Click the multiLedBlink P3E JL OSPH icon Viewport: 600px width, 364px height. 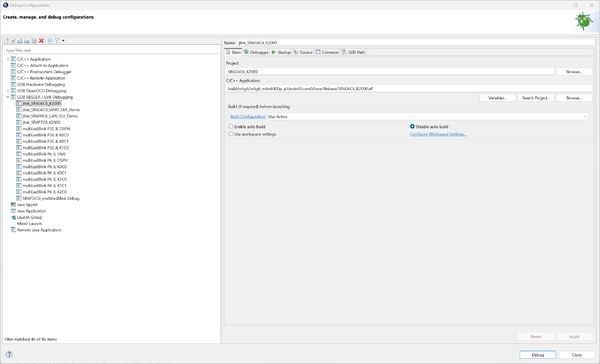tap(19, 129)
